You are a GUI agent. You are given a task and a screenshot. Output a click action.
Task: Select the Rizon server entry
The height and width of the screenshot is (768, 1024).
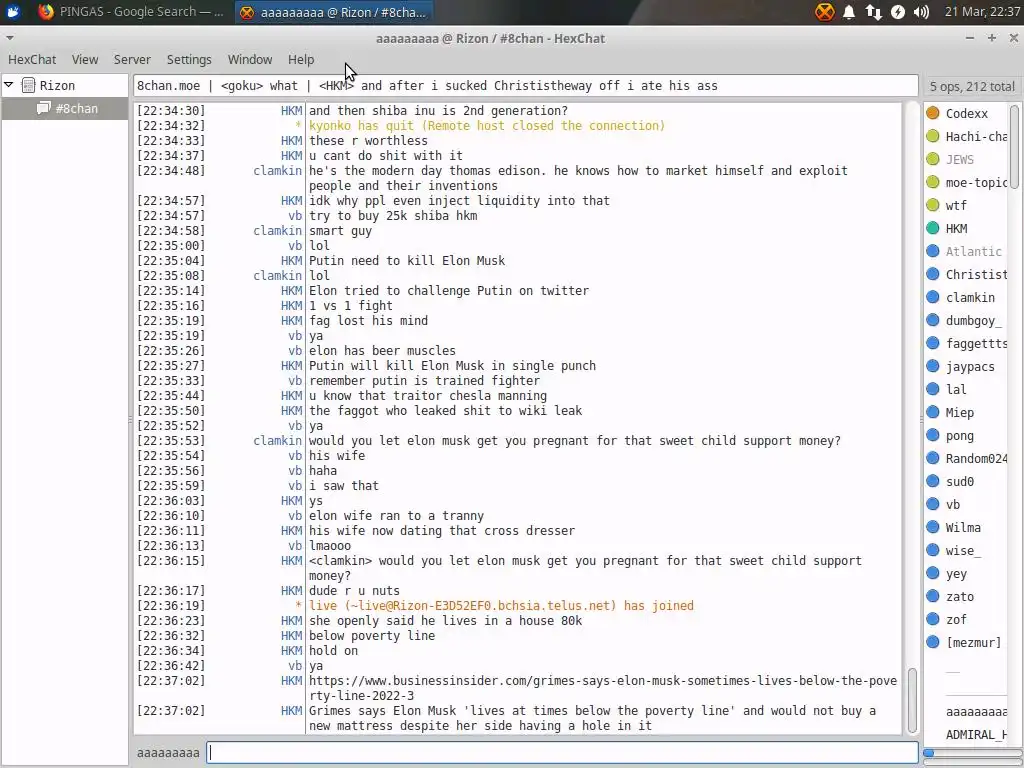(x=57, y=86)
